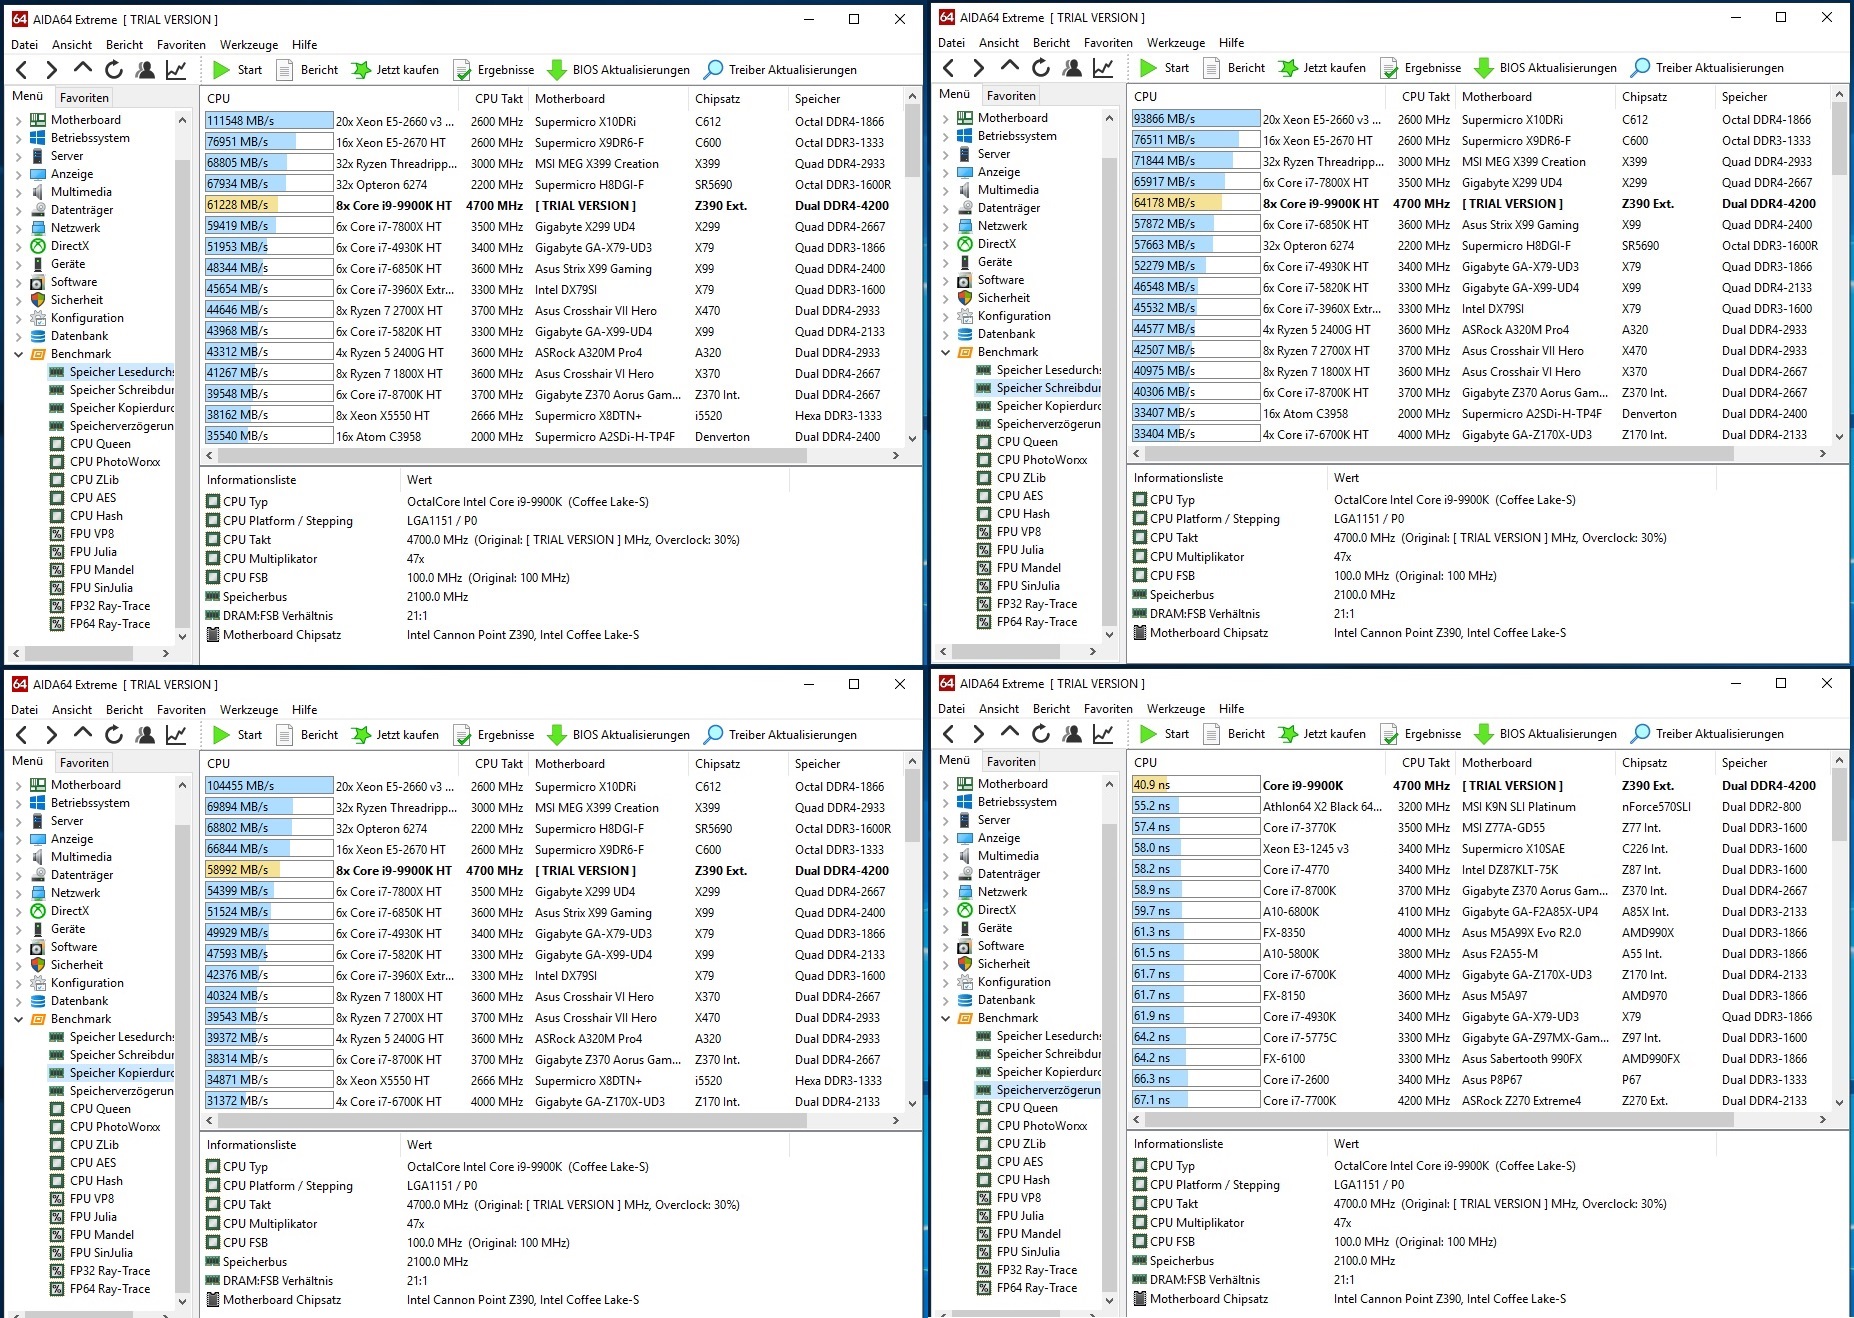Expand Multimedia node in bottom-left window

coord(18,857)
